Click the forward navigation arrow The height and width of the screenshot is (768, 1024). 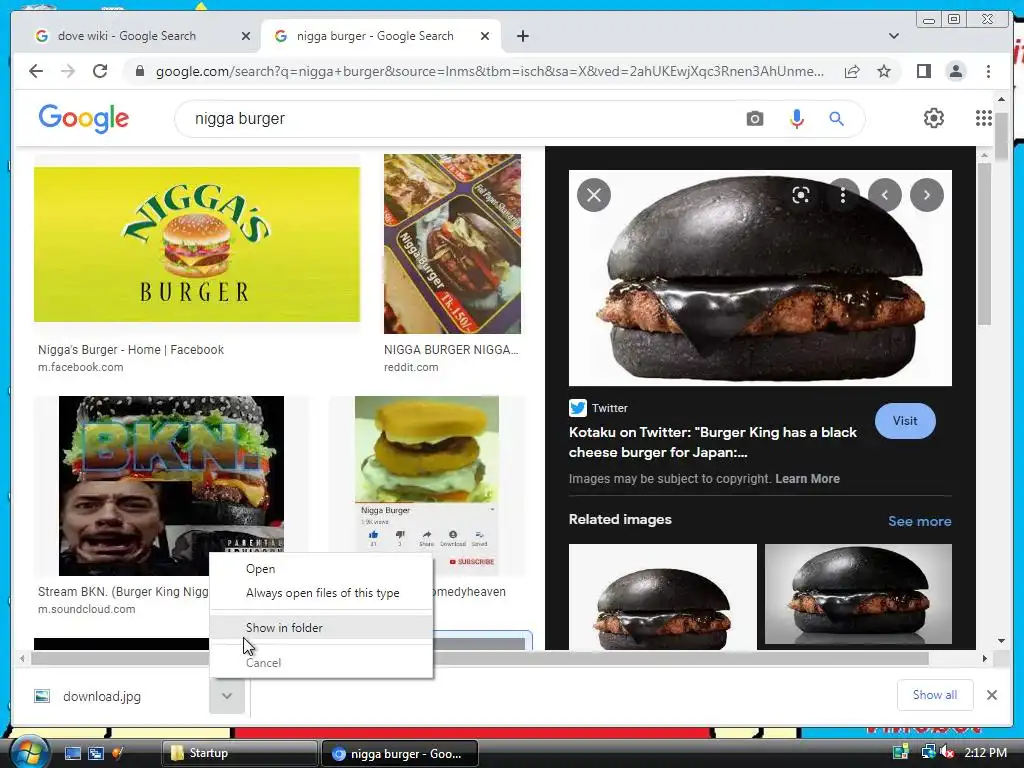pyautogui.click(x=68, y=71)
